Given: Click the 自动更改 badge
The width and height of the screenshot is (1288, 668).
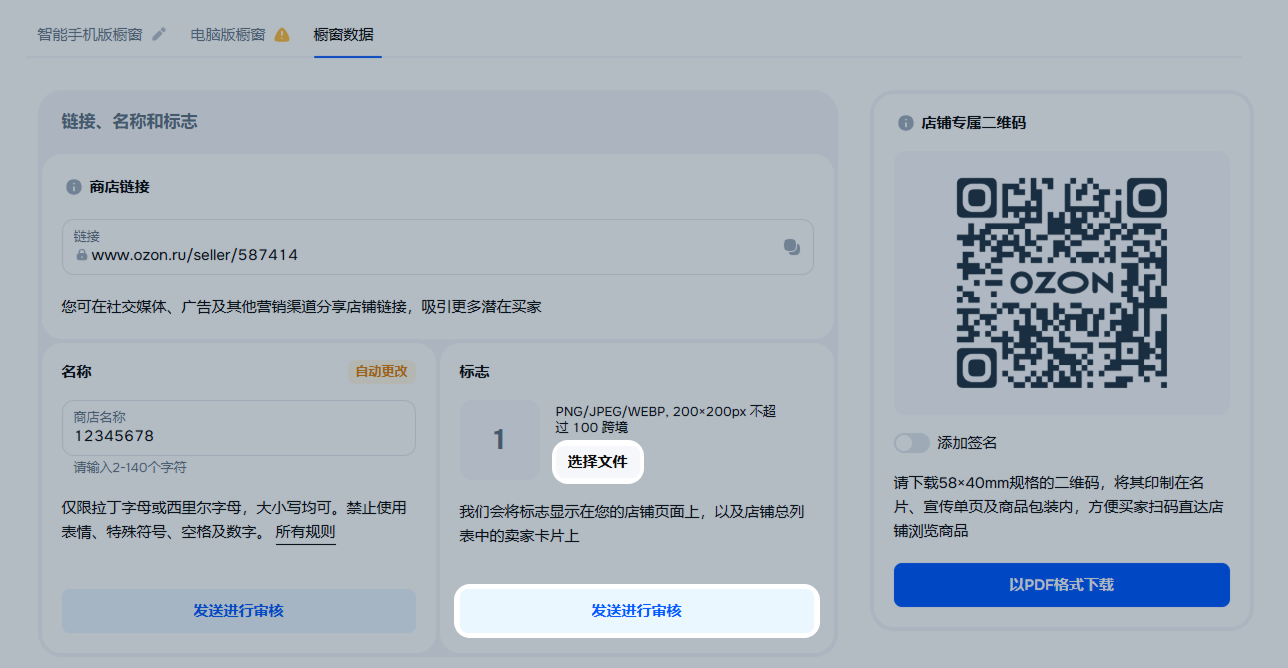Looking at the screenshot, I should click(x=381, y=371).
